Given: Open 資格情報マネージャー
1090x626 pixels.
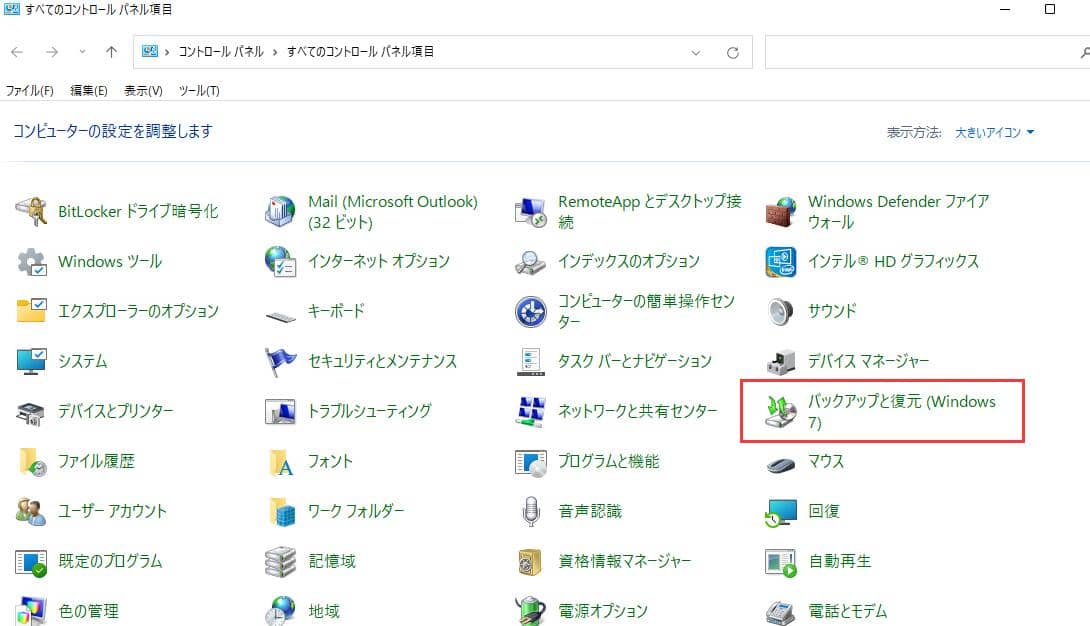Looking at the screenshot, I should [625, 561].
